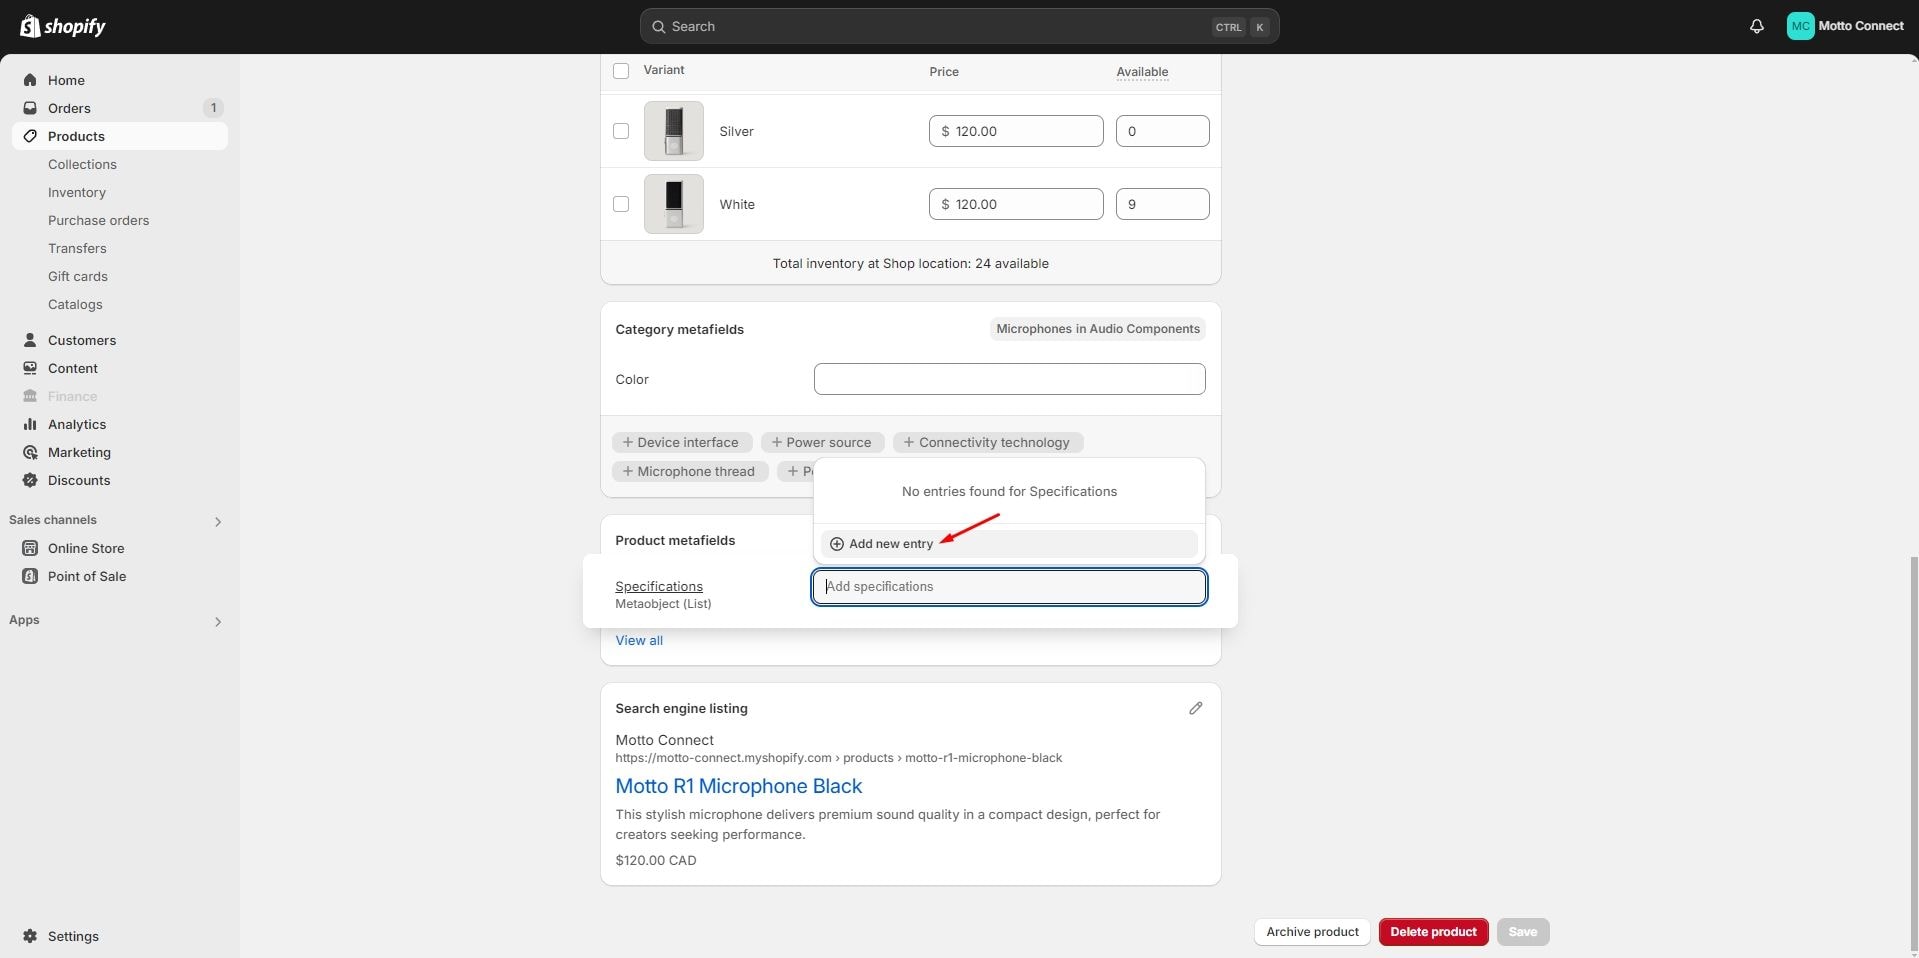Toggle select-all variants checkbox
Image resolution: width=1919 pixels, height=958 pixels.
coord(621,71)
